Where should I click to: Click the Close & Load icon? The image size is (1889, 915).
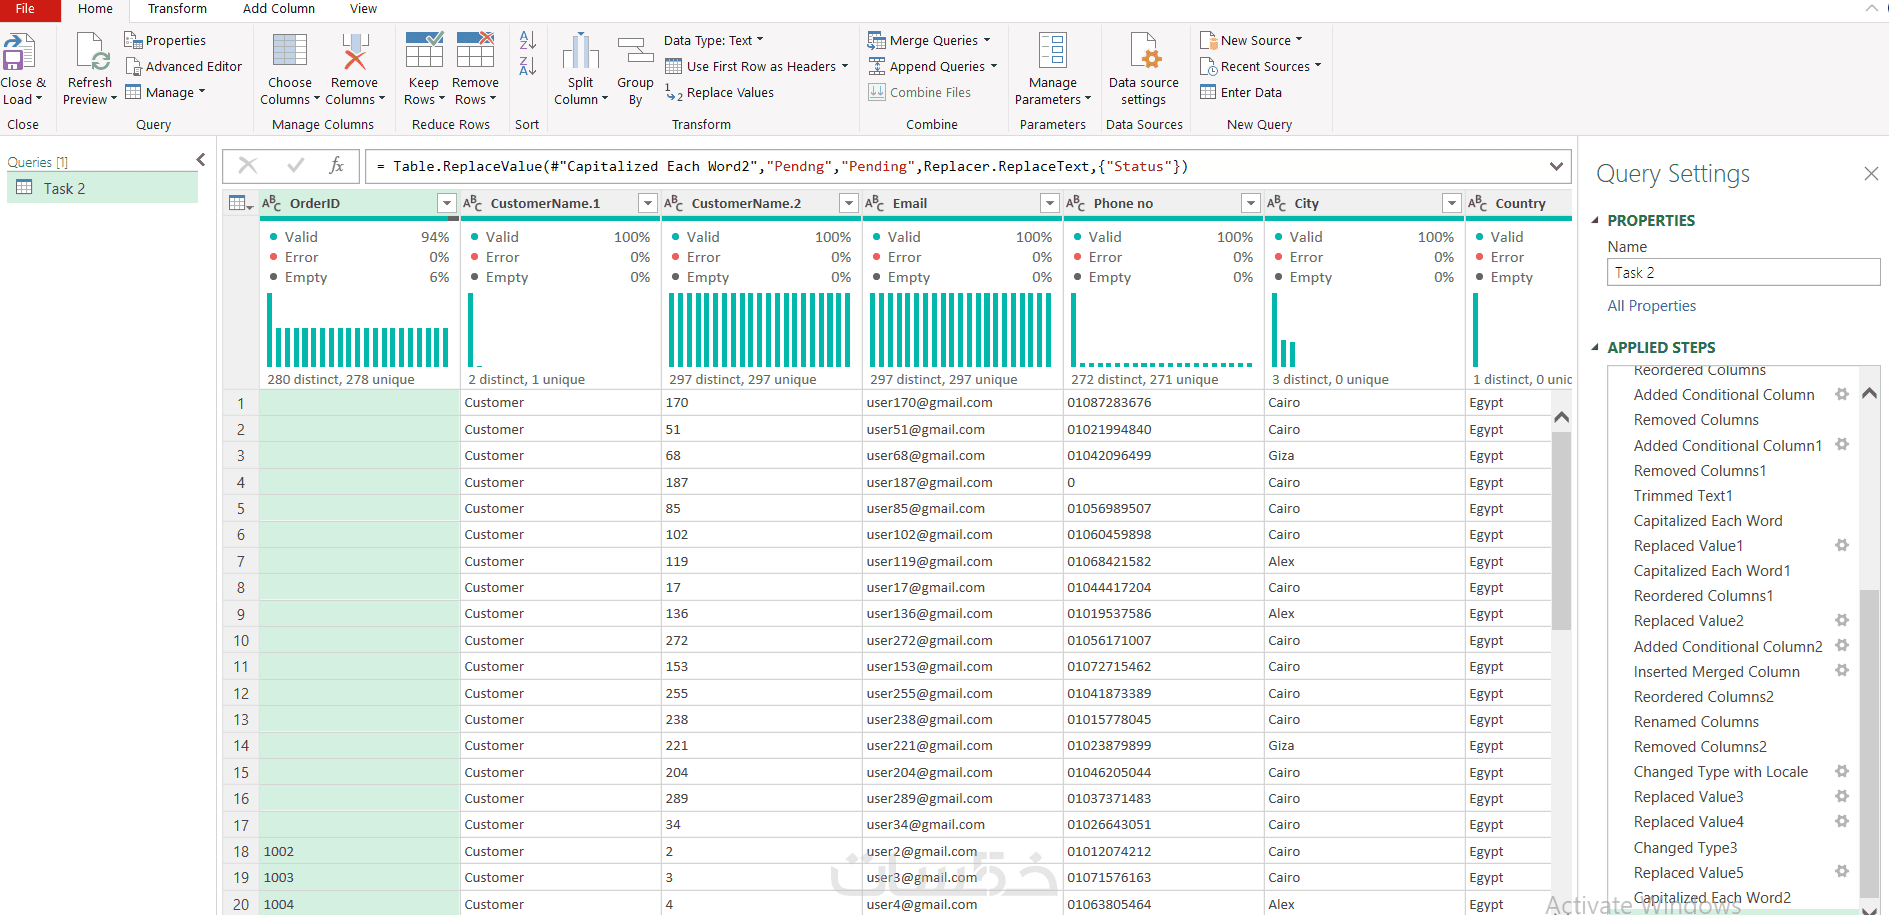tap(20, 53)
